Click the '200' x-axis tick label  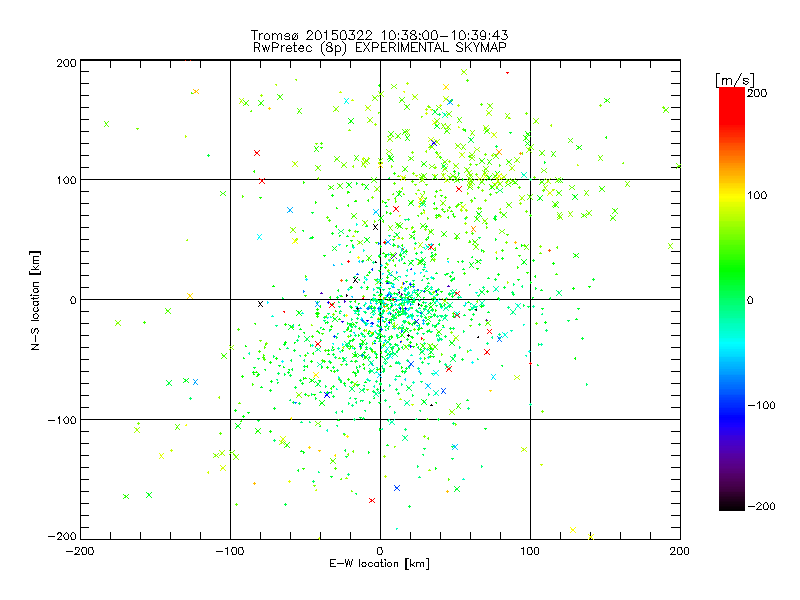tap(680, 551)
